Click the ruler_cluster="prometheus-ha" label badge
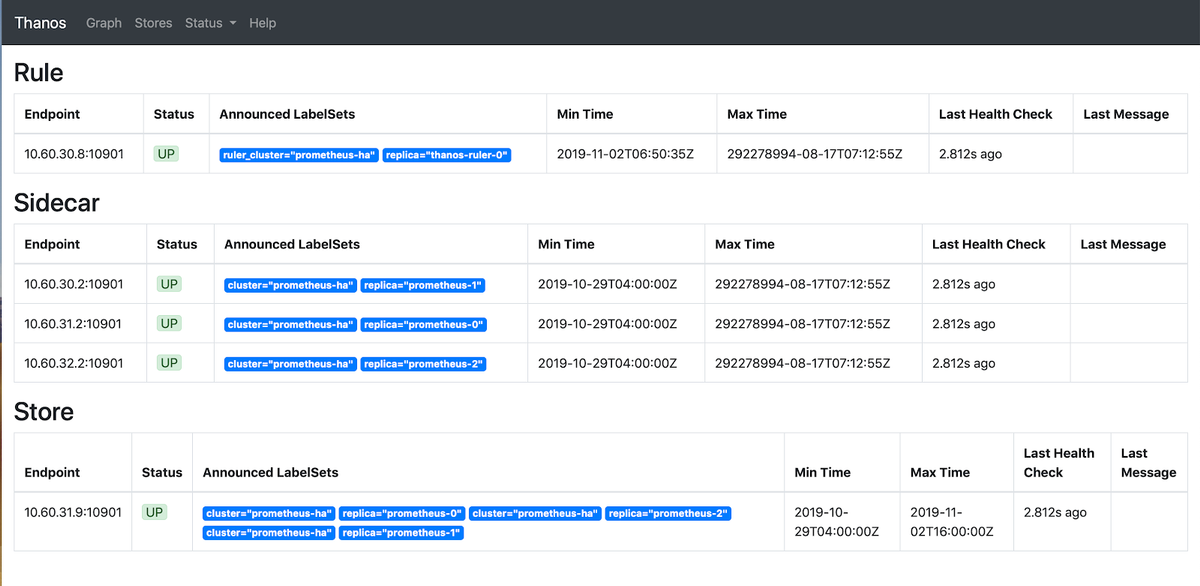The height and width of the screenshot is (586, 1200). point(299,155)
